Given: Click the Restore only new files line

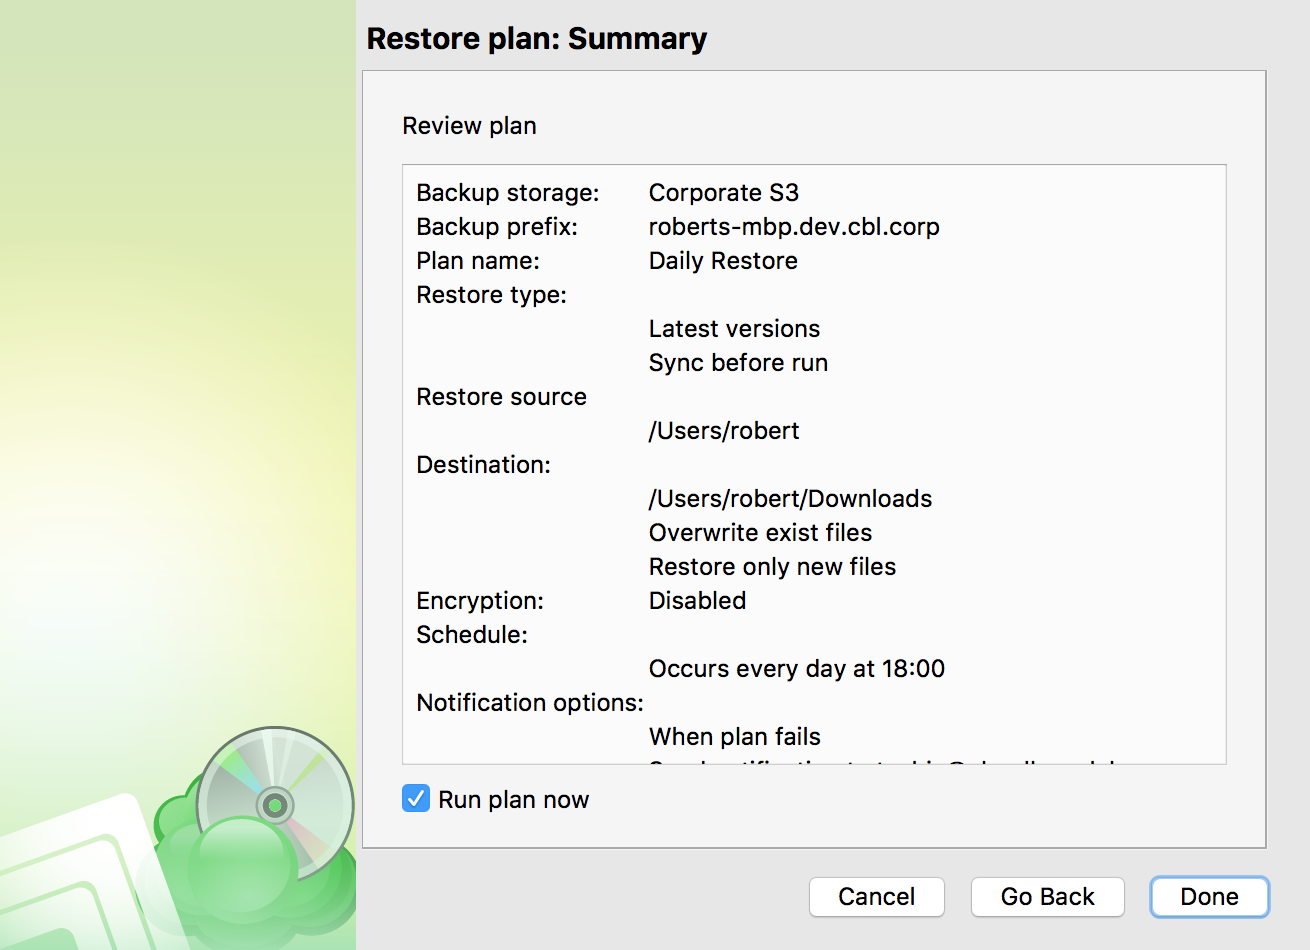Looking at the screenshot, I should click(x=772, y=567).
